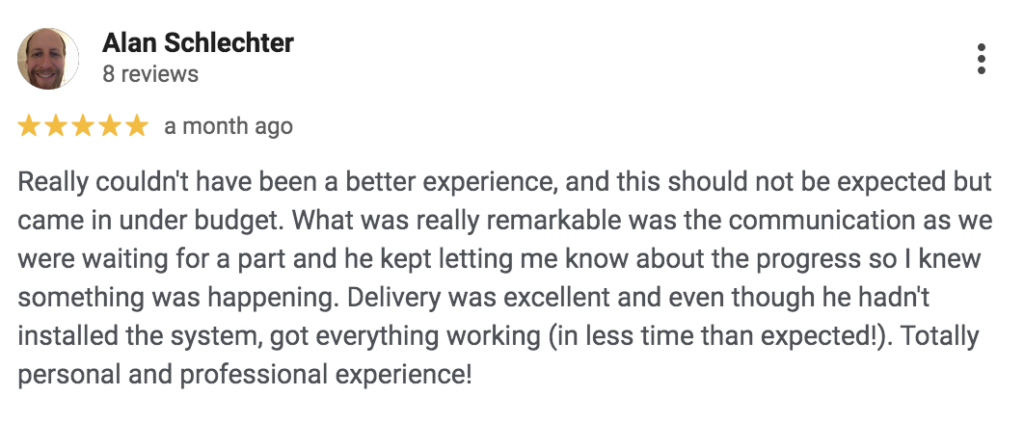The image size is (1024, 422).
Task: Click the second gold rating star
Action: pyautogui.click(x=56, y=126)
